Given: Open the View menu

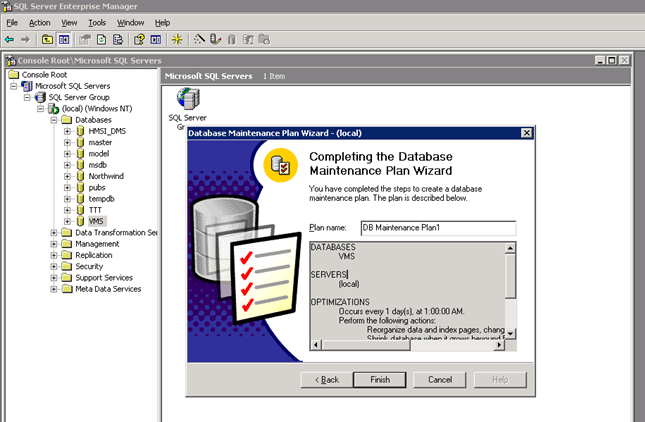Looking at the screenshot, I should click(x=69, y=23).
